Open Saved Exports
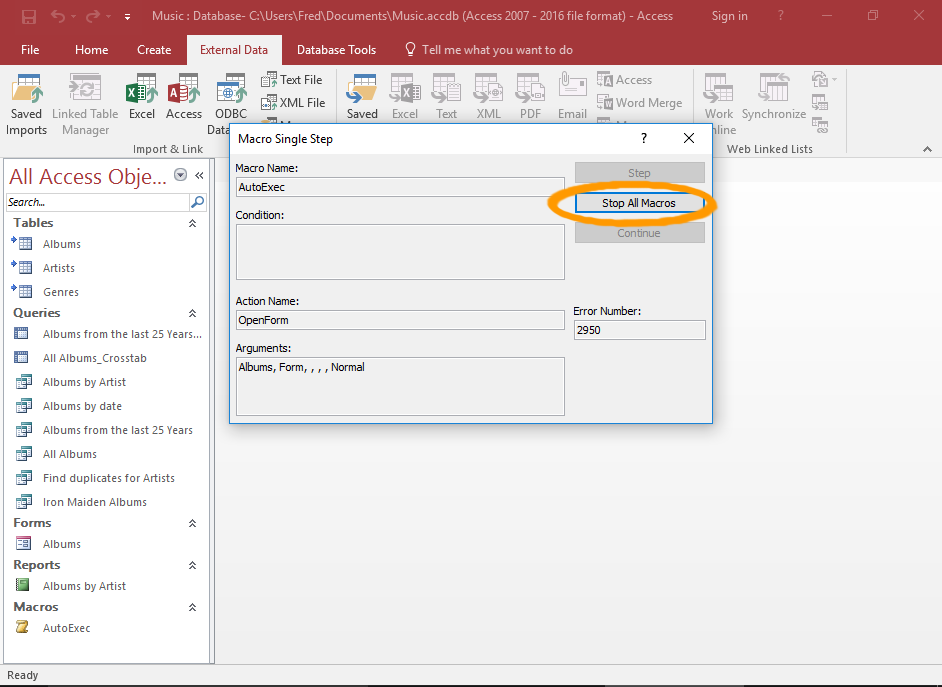Screen dimensions: 942x687 pyautogui.click(x=361, y=95)
